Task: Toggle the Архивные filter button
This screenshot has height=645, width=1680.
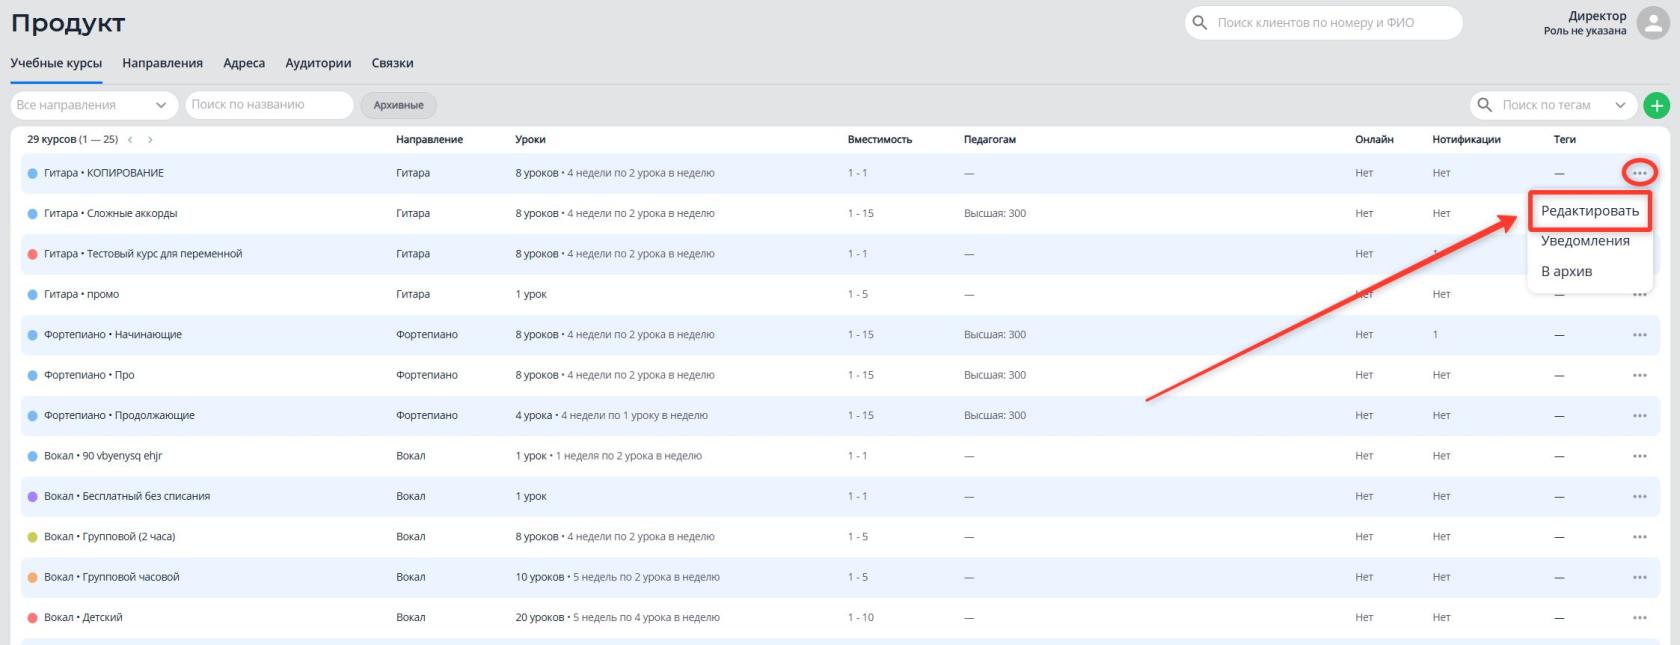Action: click(x=398, y=105)
